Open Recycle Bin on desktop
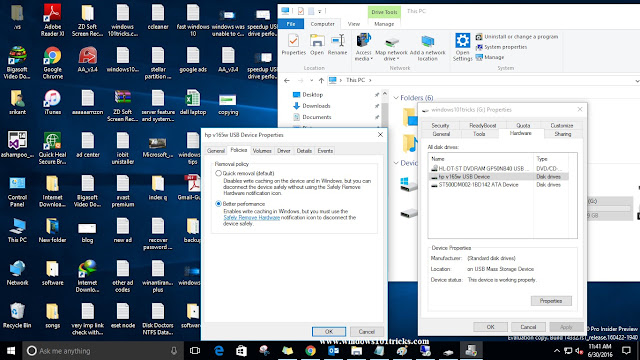Image resolution: width=640 pixels, height=360 pixels. (x=17, y=316)
